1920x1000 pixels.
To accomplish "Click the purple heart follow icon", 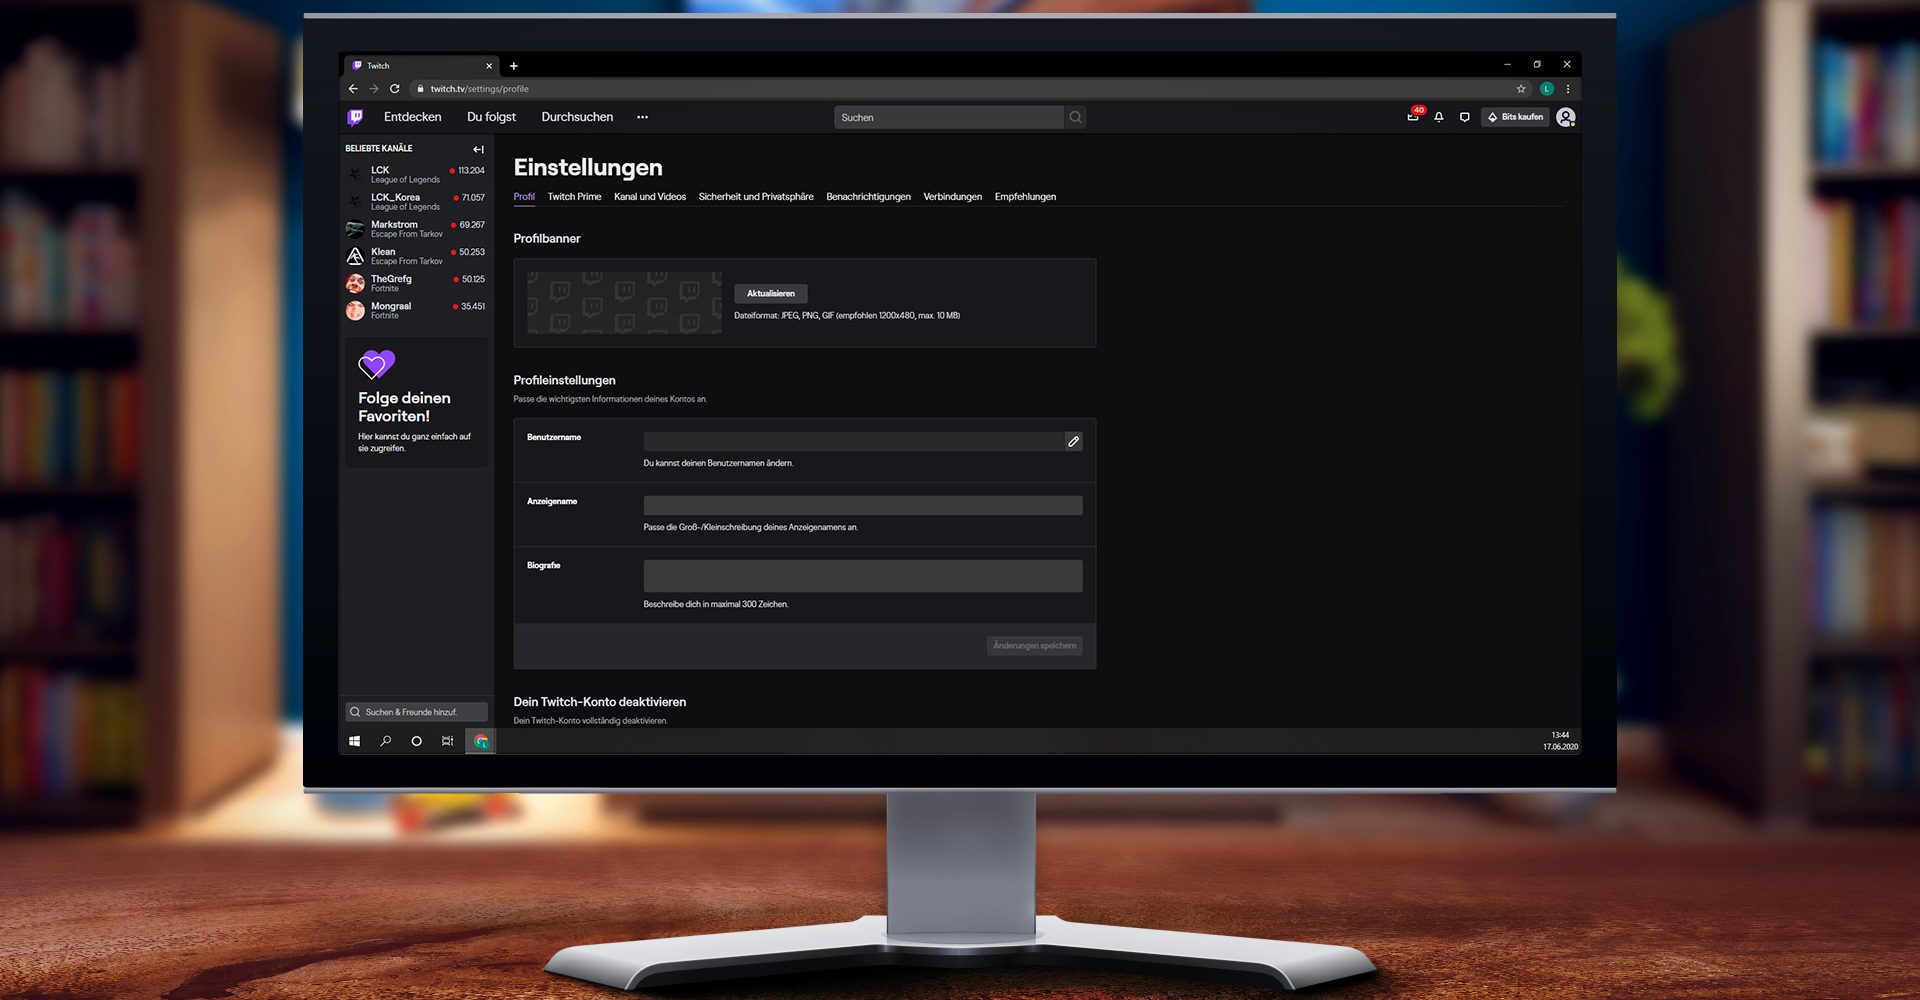I will [377, 364].
